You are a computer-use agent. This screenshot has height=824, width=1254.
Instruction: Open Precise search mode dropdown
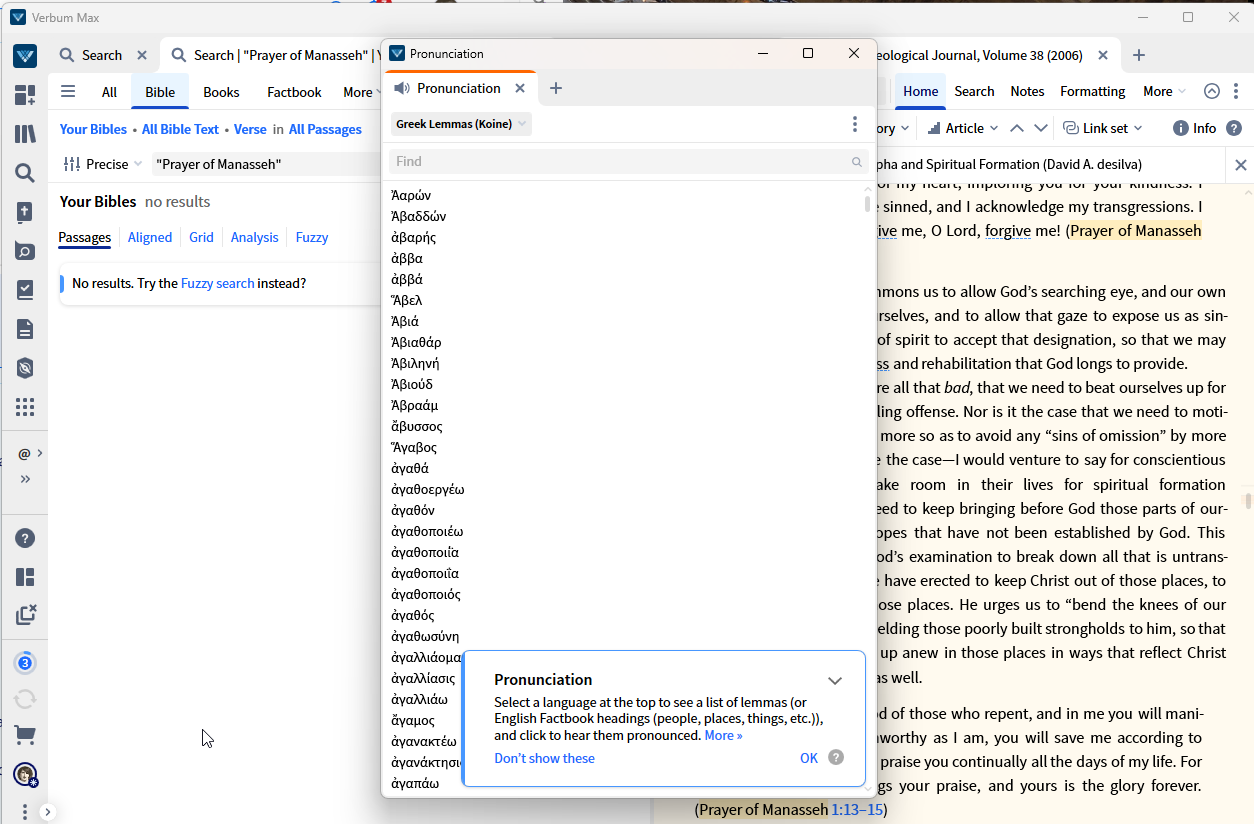pyautogui.click(x=103, y=164)
